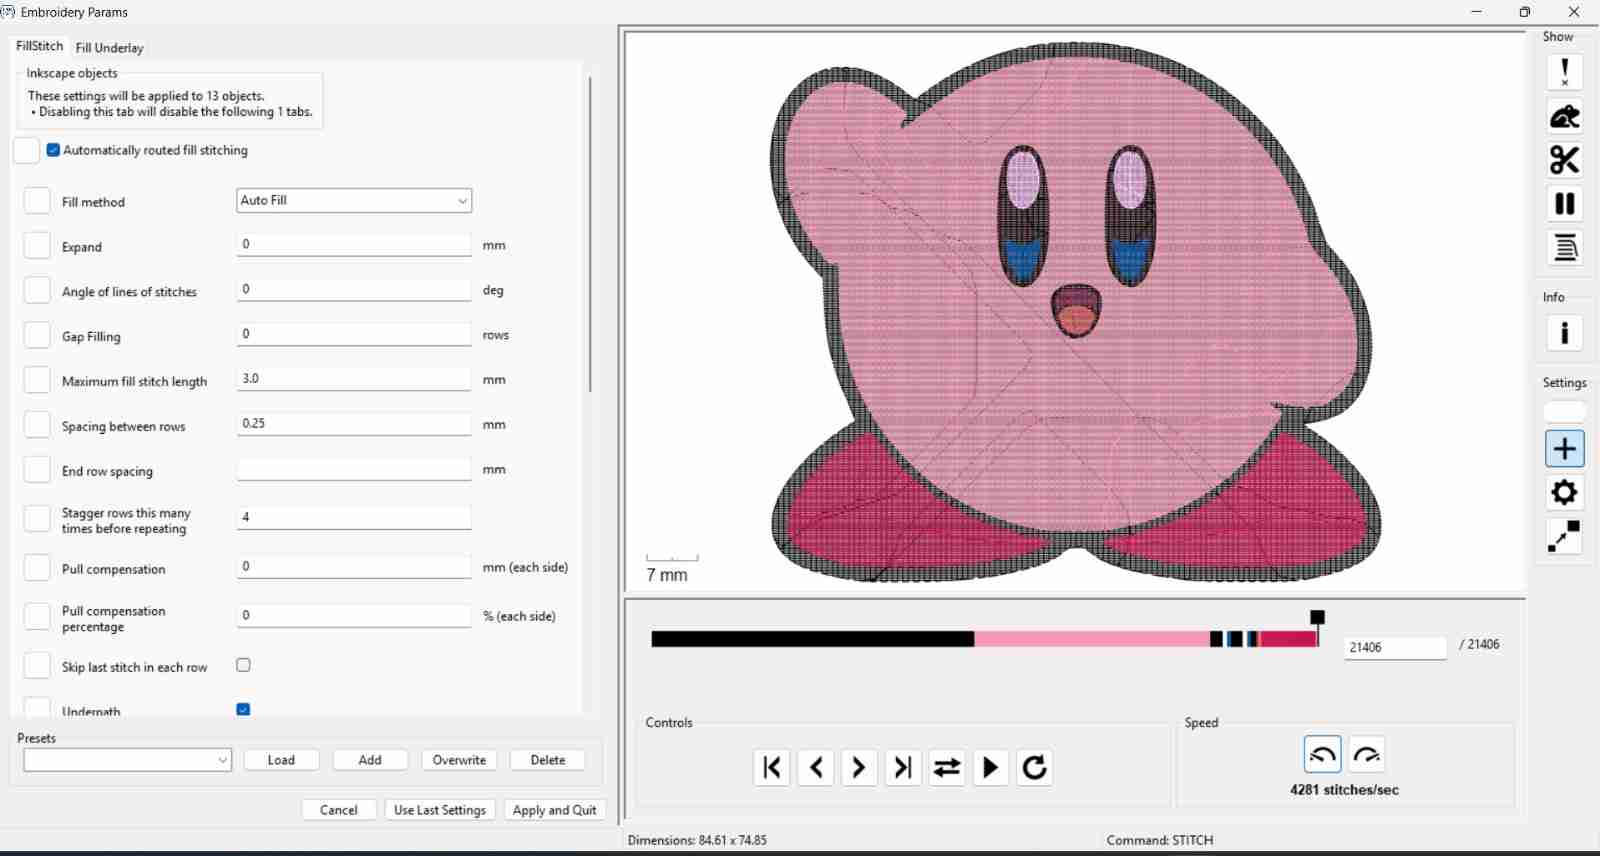The image size is (1600, 856).
Task: Uncheck Automatically routed fill stitching
Action: [53, 150]
